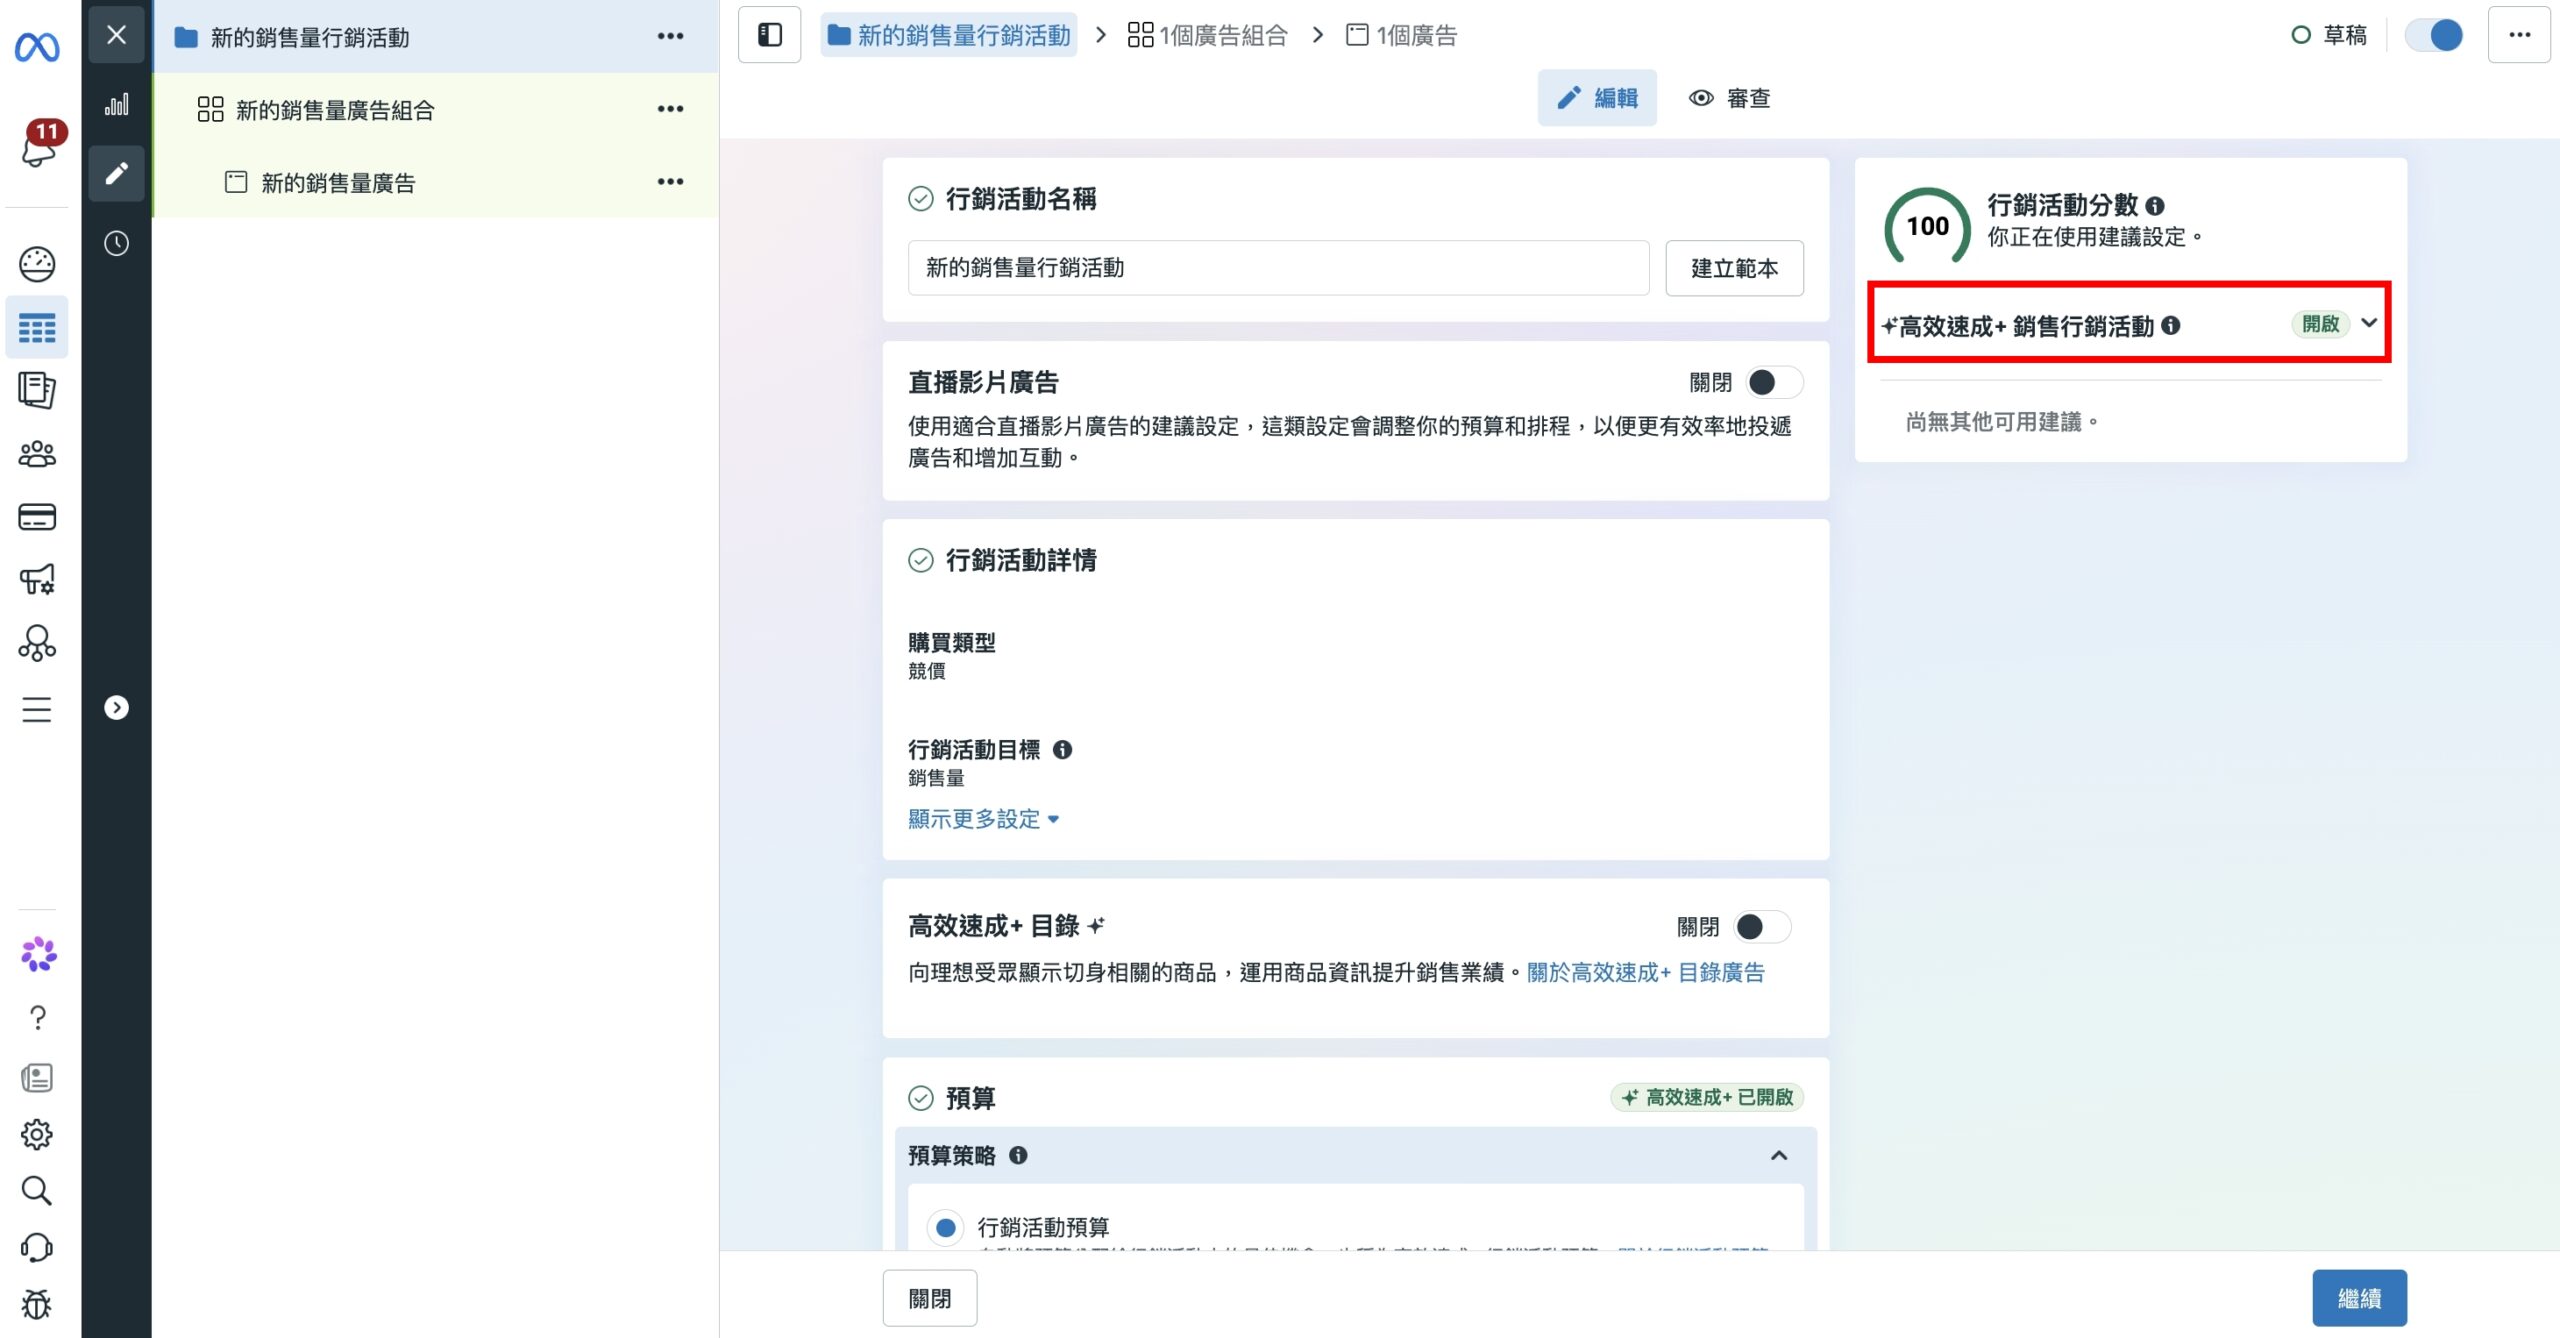The width and height of the screenshot is (2560, 1338).
Task: Open the search magnifier icon
Action: coord(37,1191)
